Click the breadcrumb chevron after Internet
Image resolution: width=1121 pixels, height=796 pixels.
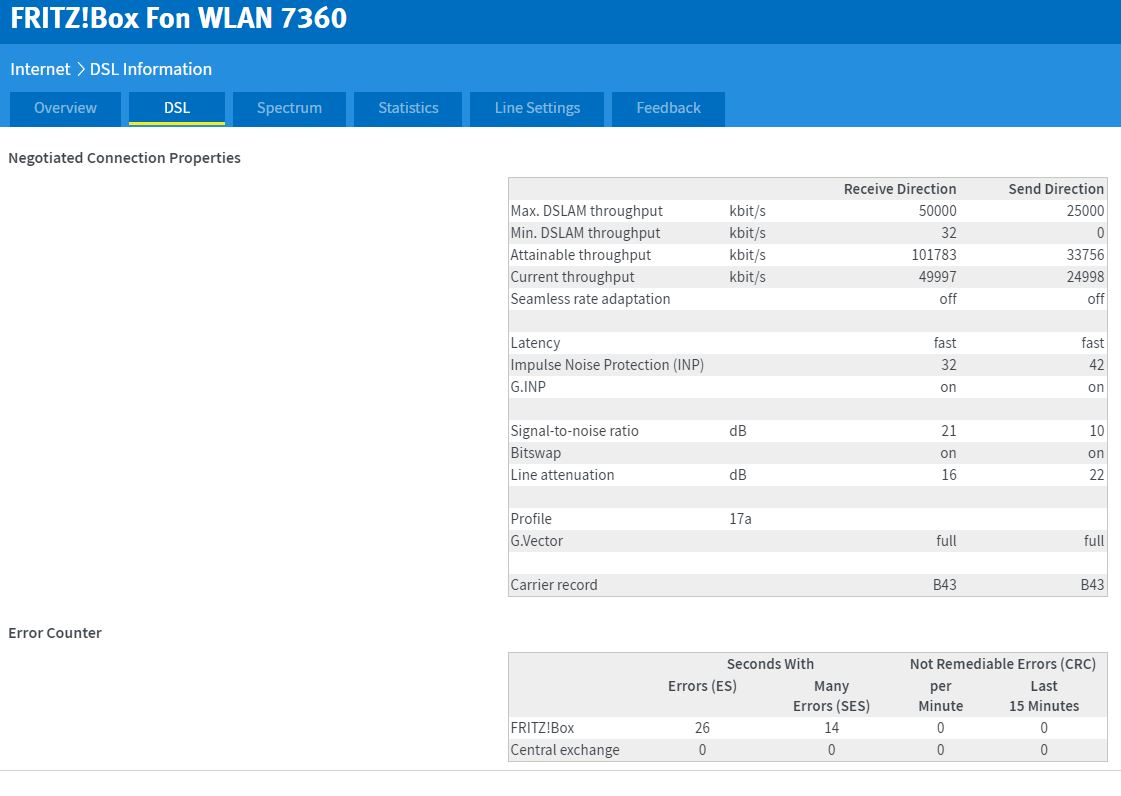pyautogui.click(x=80, y=69)
